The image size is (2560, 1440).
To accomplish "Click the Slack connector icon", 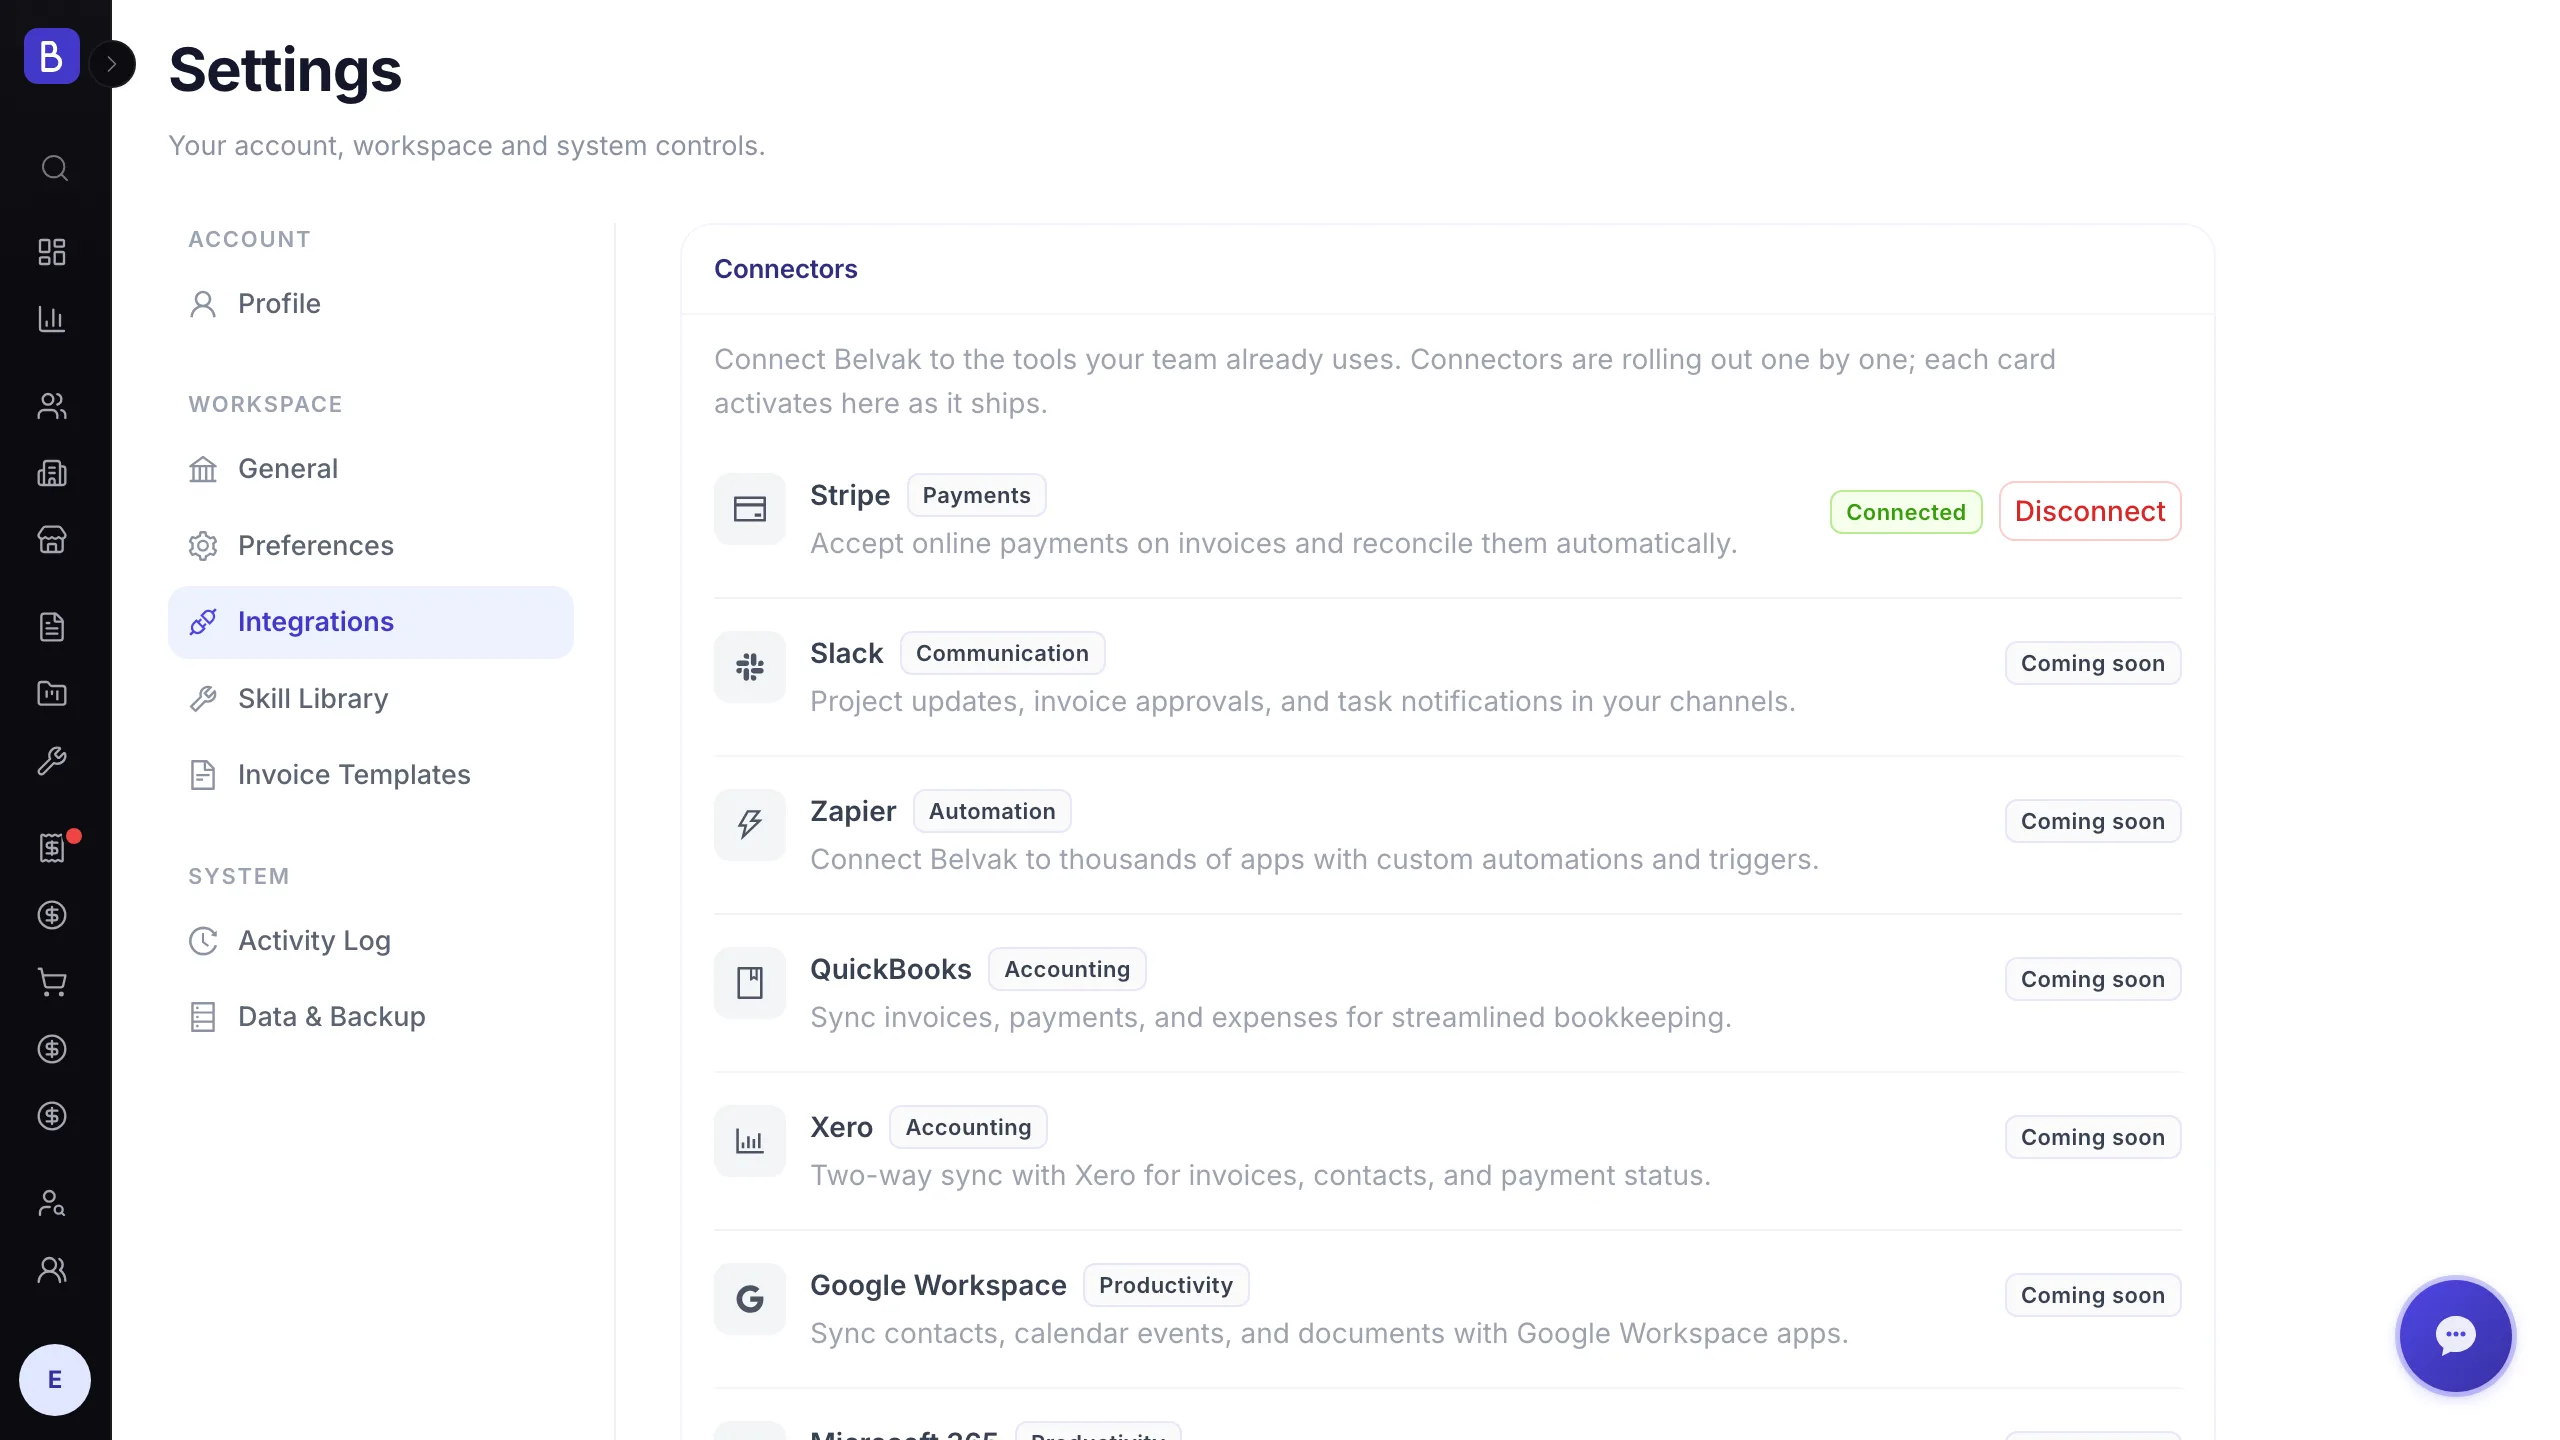I will (750, 667).
